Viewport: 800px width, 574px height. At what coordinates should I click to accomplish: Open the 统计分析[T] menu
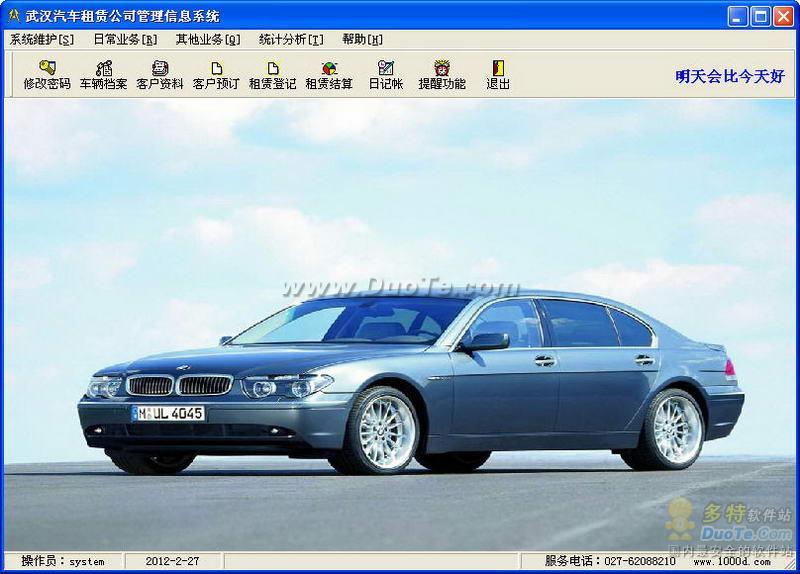[x=291, y=39]
